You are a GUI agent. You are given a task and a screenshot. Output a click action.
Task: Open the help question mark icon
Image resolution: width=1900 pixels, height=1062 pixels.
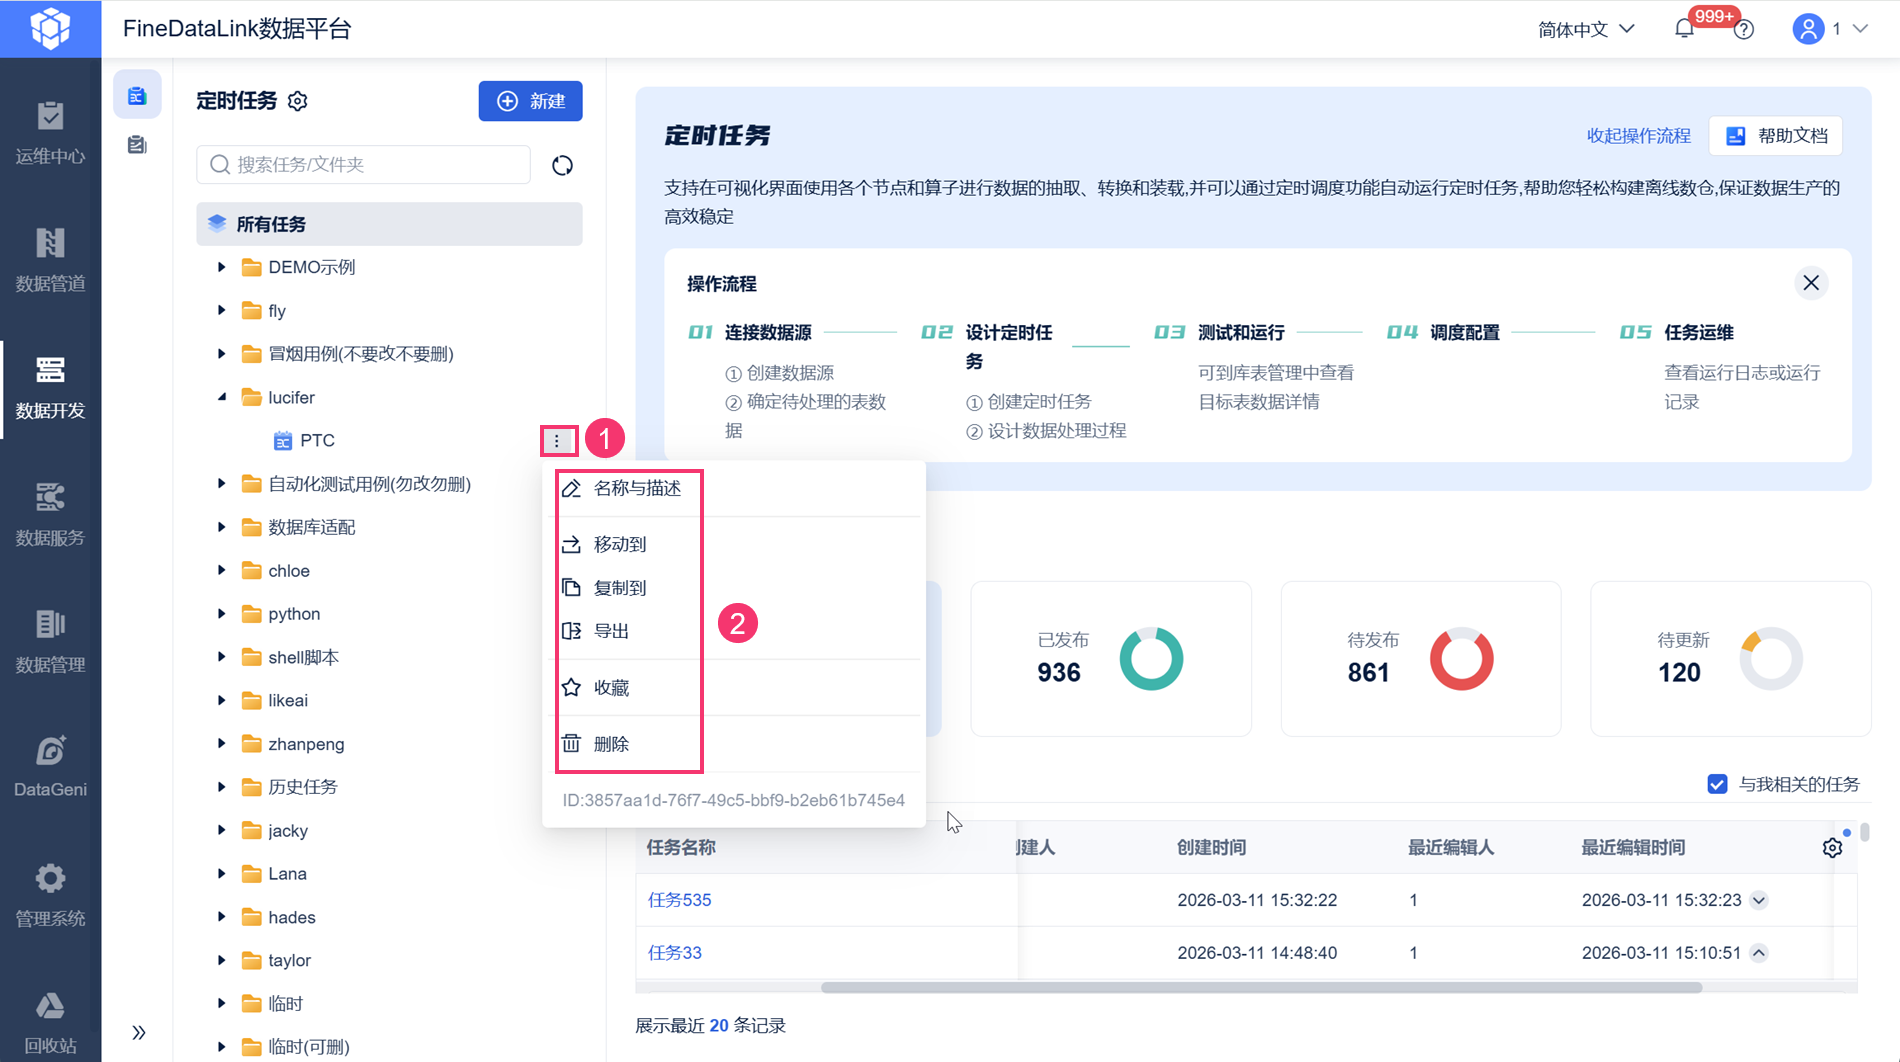point(1744,30)
